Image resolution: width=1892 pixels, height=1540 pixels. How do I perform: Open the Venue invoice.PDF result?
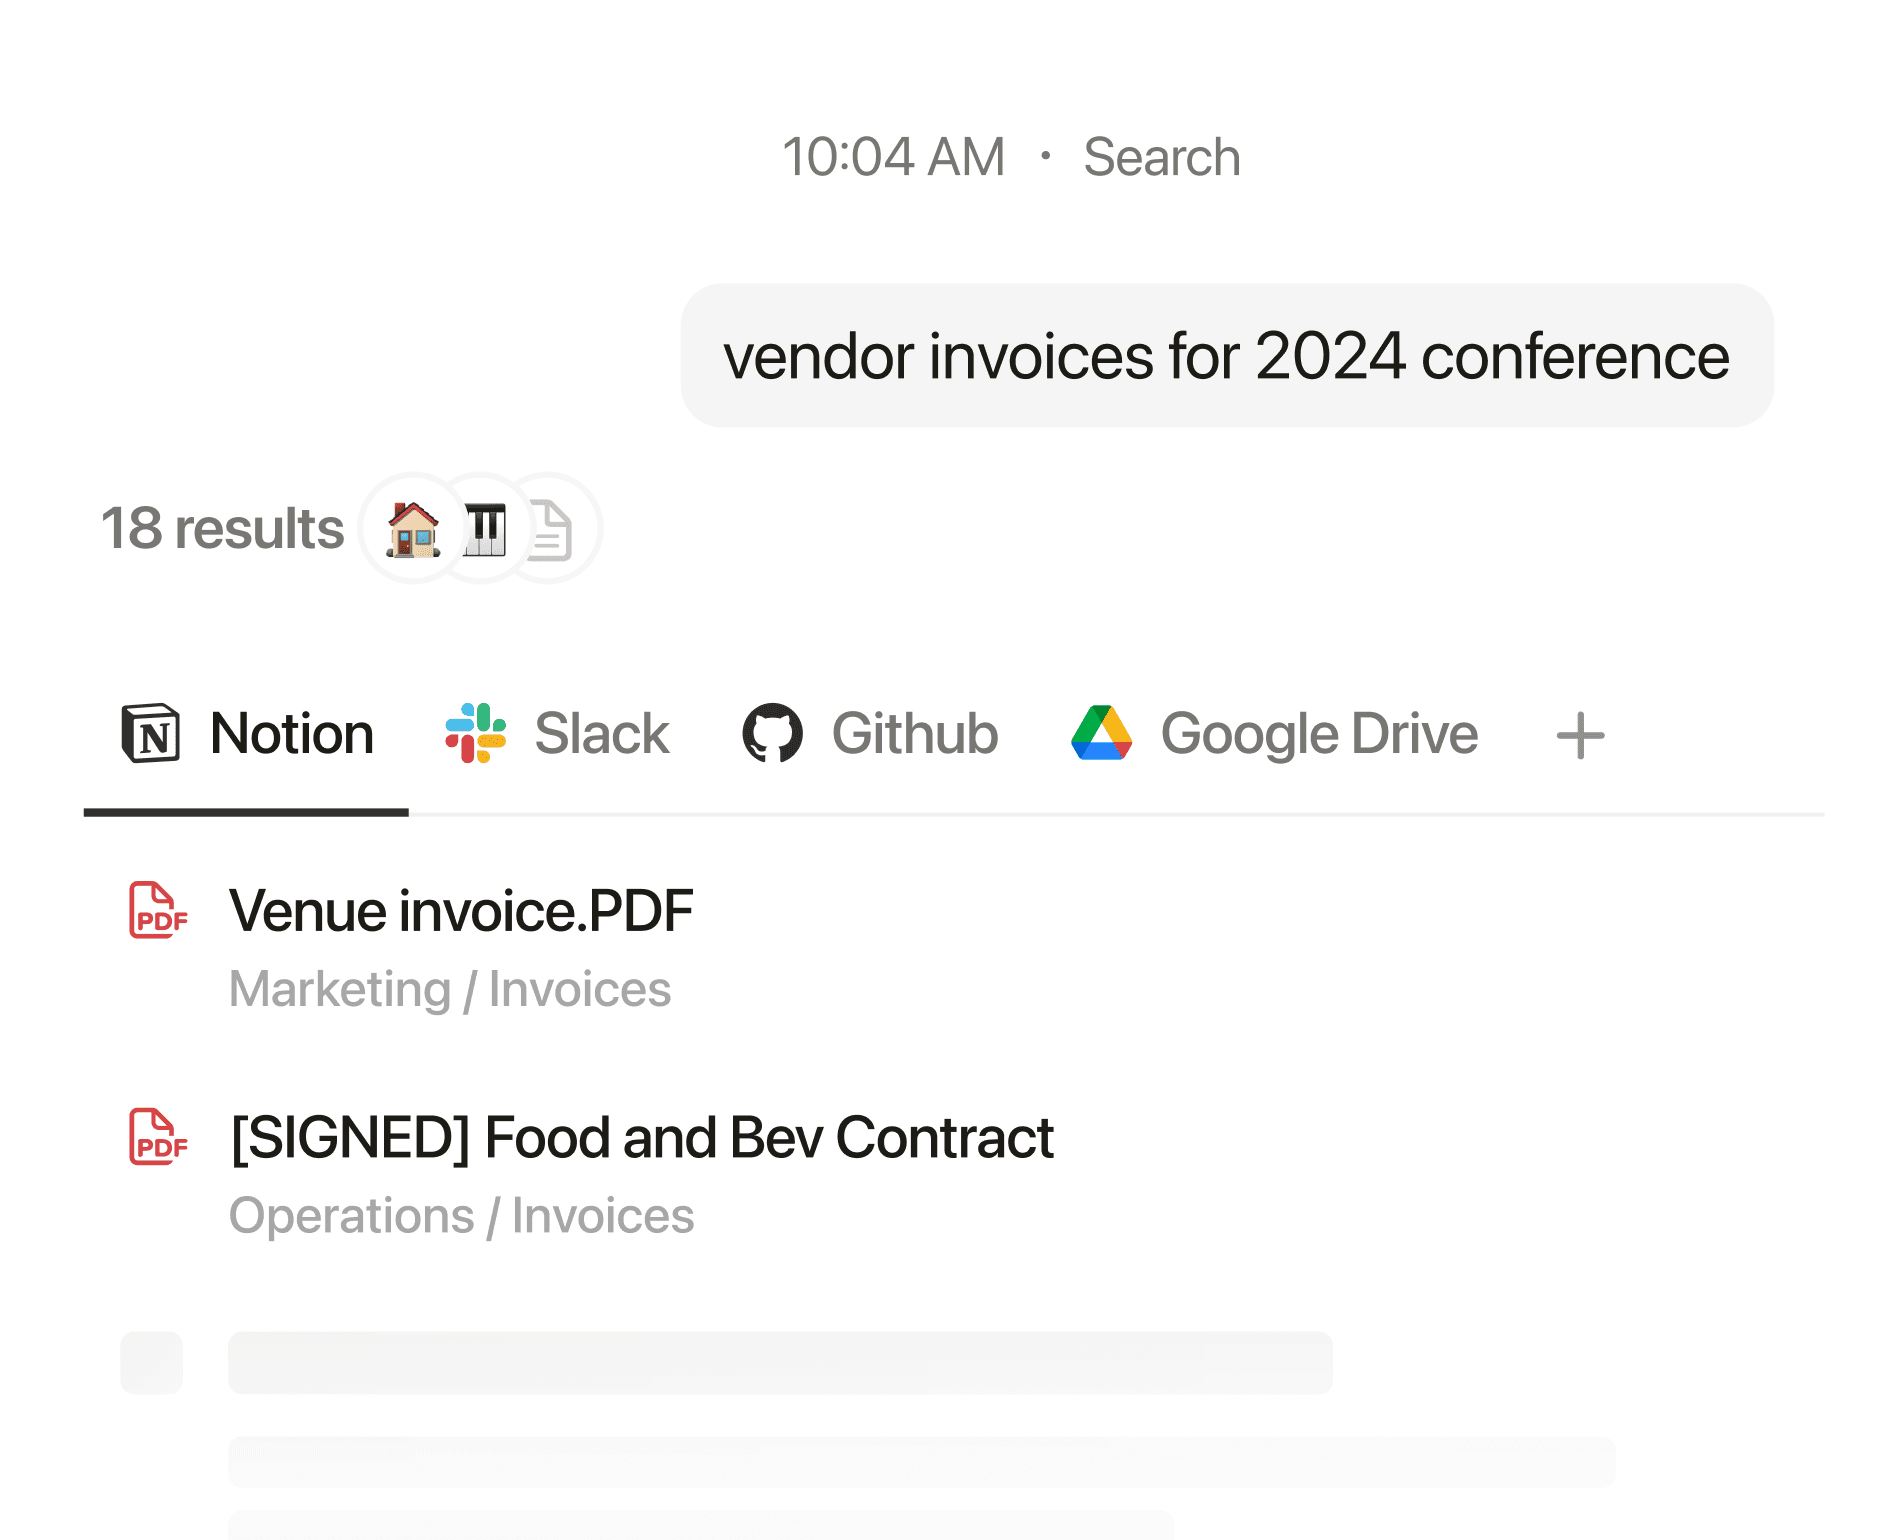click(x=461, y=911)
